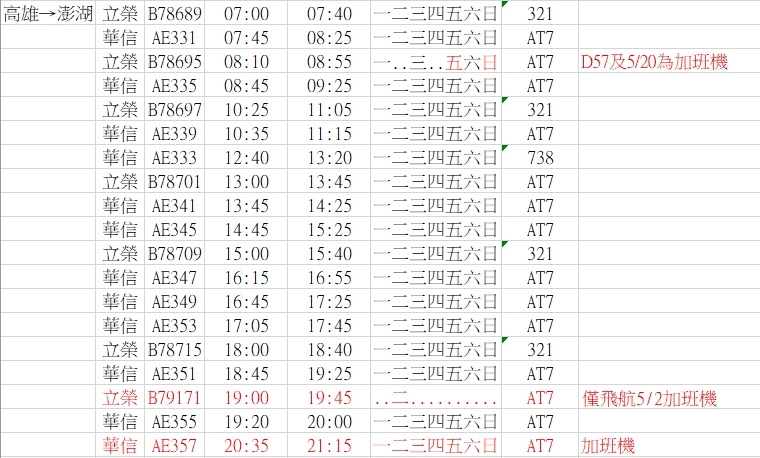Click arrival time 19:25
This screenshot has height=458, width=760.
coord(330,374)
